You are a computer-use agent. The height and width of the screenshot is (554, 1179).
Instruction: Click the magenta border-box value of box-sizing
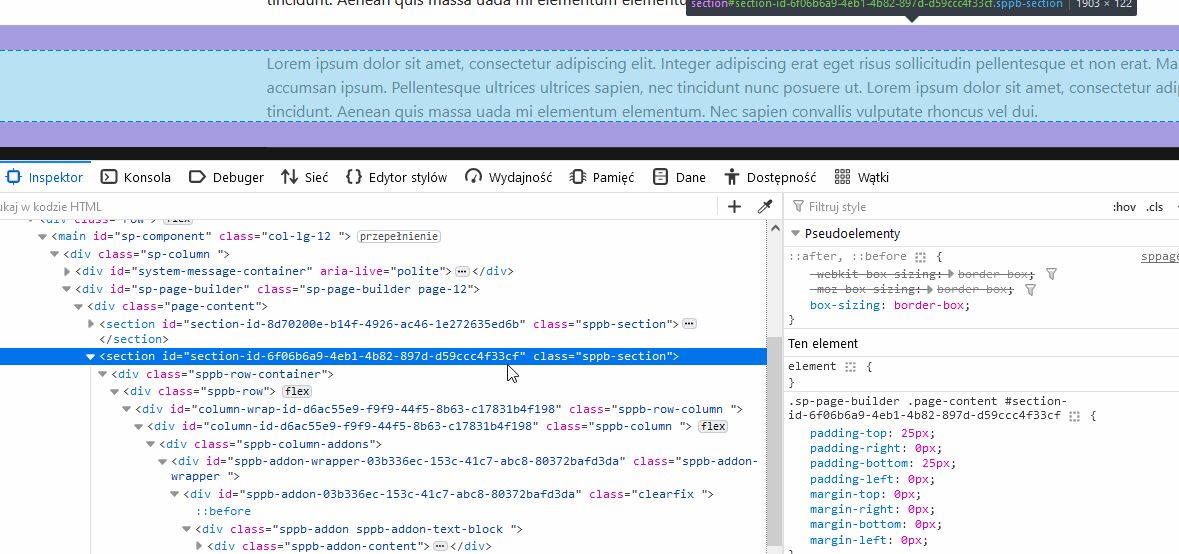pos(930,305)
